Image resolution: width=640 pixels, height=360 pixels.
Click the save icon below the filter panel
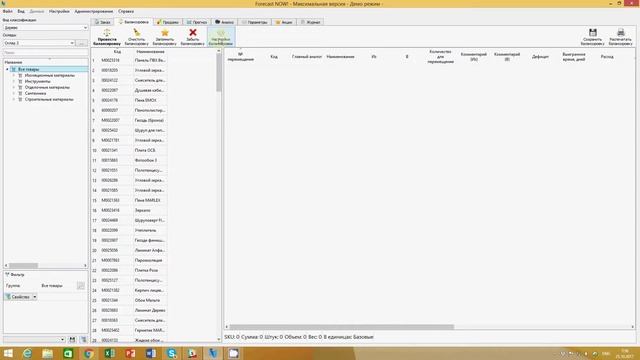coord(72,339)
